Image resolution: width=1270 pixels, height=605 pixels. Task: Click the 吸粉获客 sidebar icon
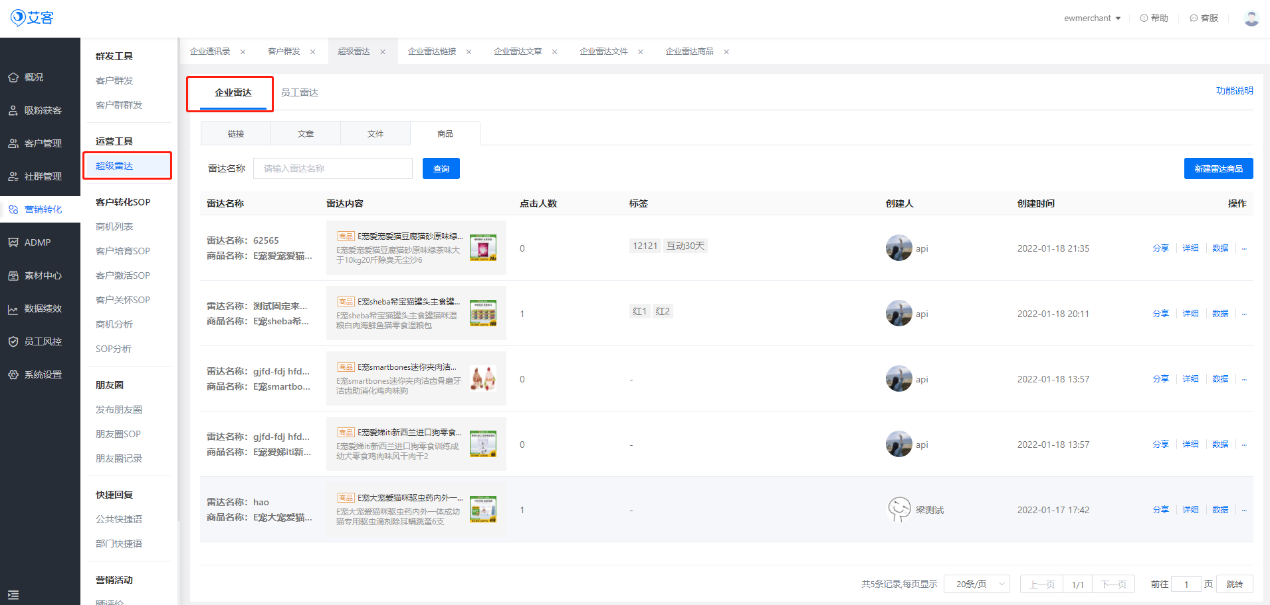pyautogui.click(x=13, y=110)
